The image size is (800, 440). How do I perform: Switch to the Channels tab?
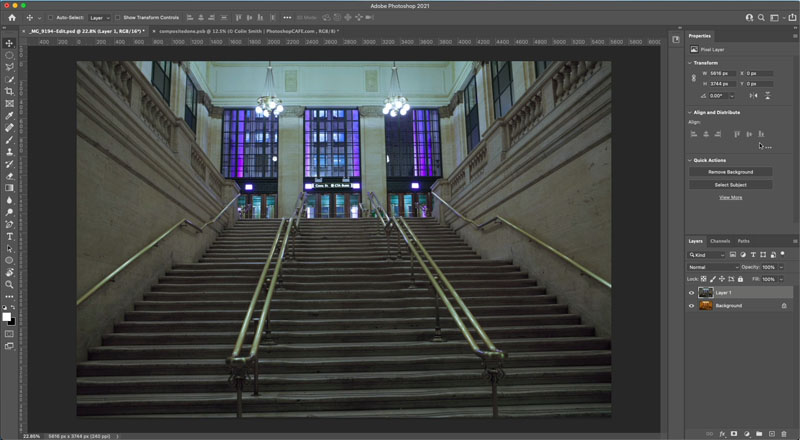point(720,241)
